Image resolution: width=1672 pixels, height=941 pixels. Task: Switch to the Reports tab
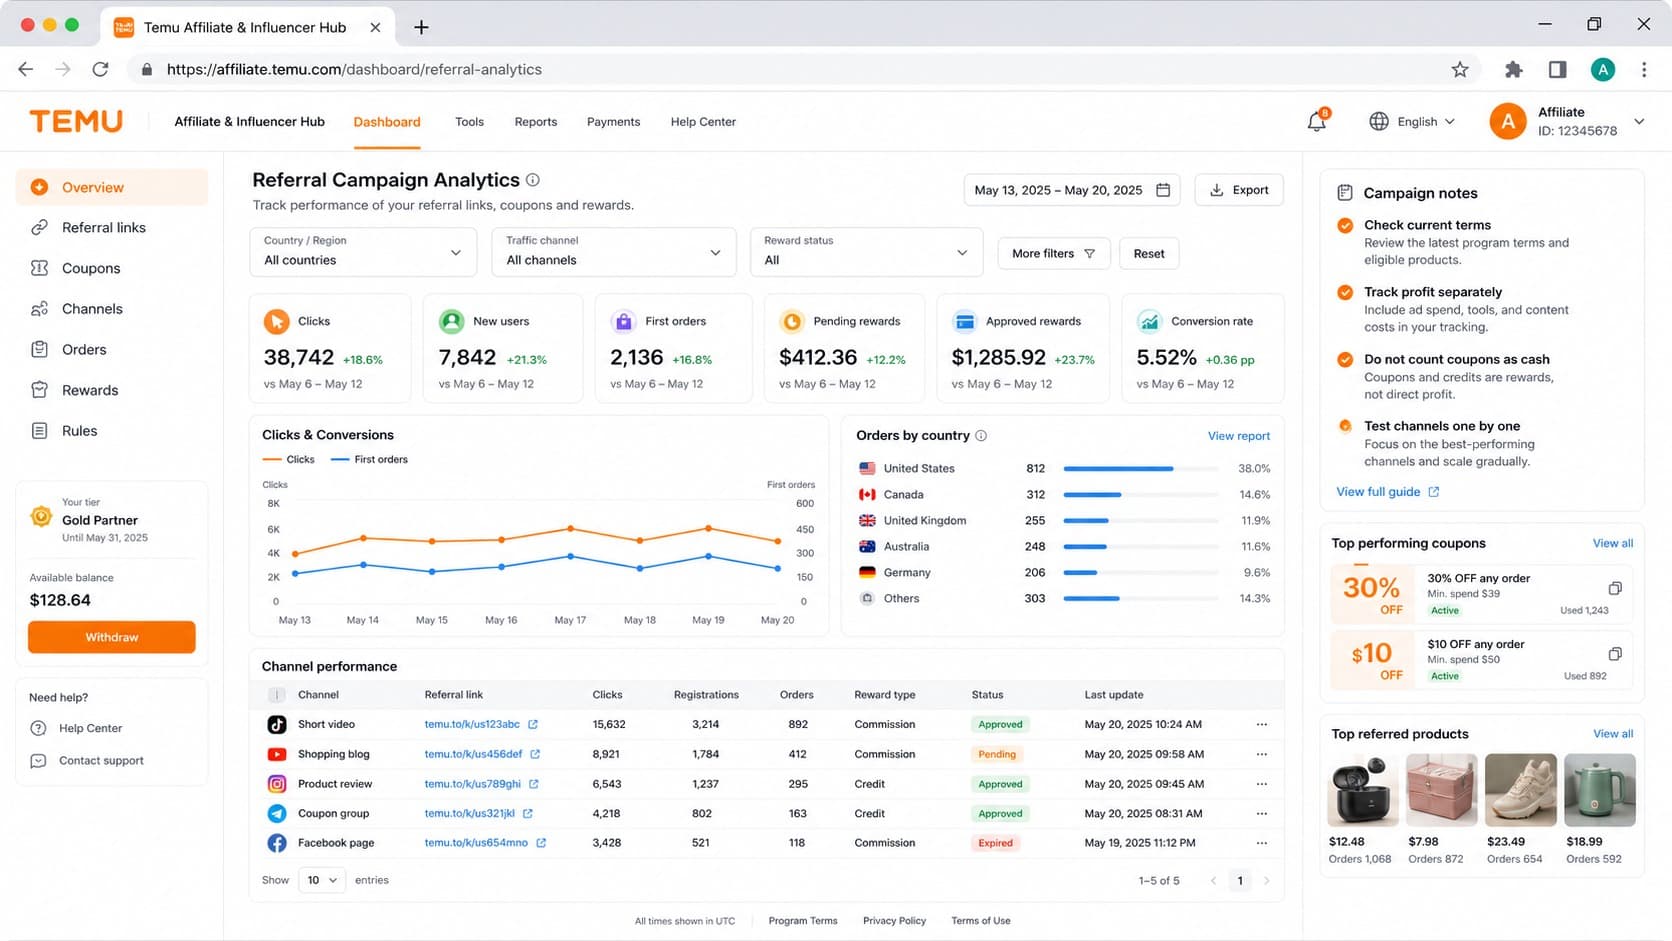[536, 122]
